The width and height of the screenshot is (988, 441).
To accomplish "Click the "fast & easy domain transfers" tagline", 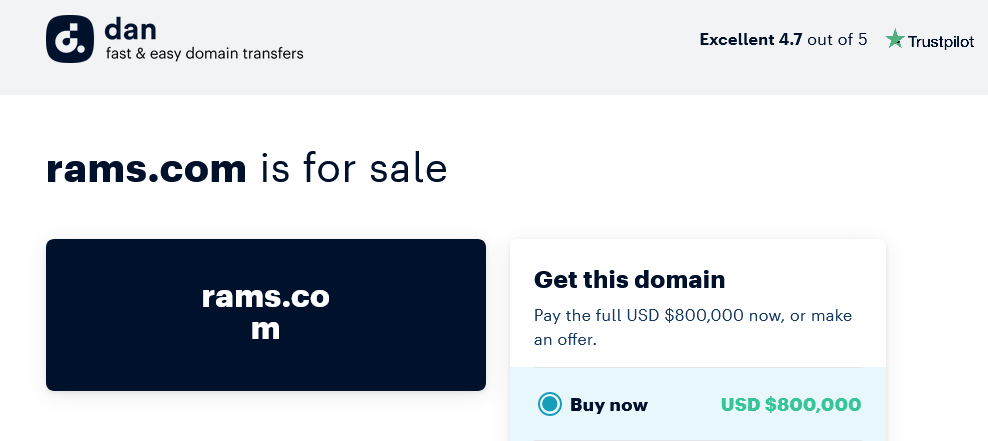I will (x=204, y=54).
